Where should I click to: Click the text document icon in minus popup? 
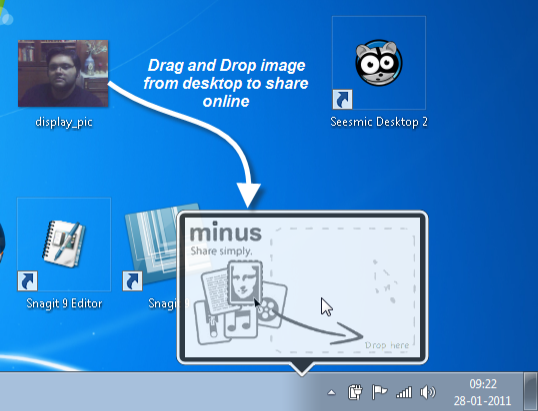pos(216,292)
